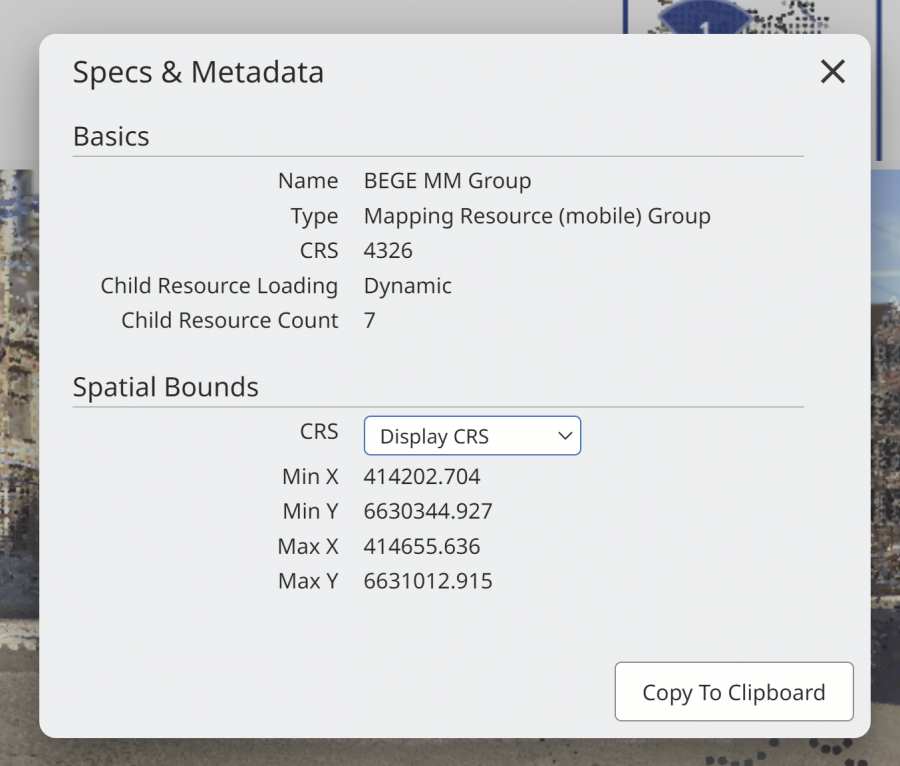Click the Child Resource Loading label
900x766 pixels.
pyautogui.click(x=219, y=286)
